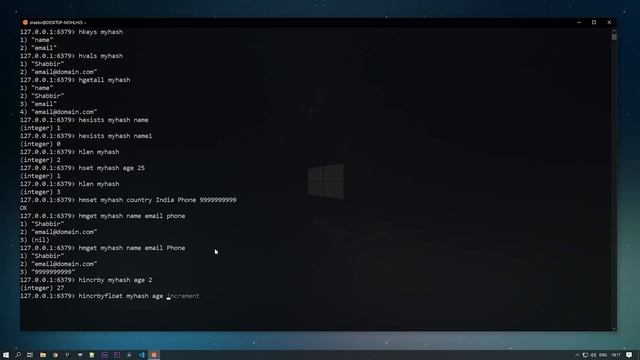The height and width of the screenshot is (360, 640).
Task: Open Task View on taskbar
Action: [x=30, y=355]
